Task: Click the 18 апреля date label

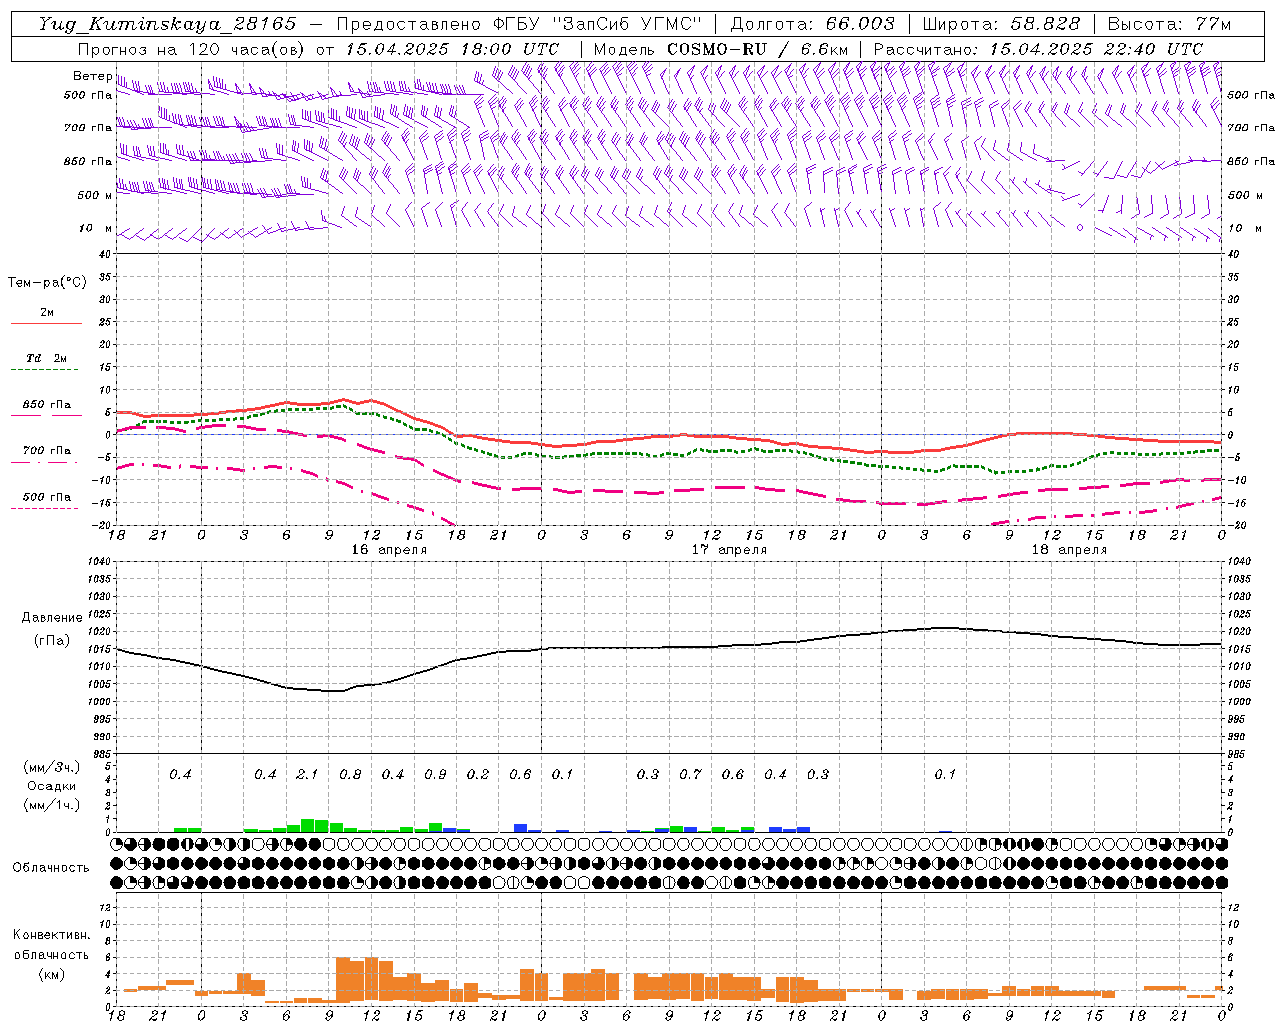Action: click(1069, 550)
